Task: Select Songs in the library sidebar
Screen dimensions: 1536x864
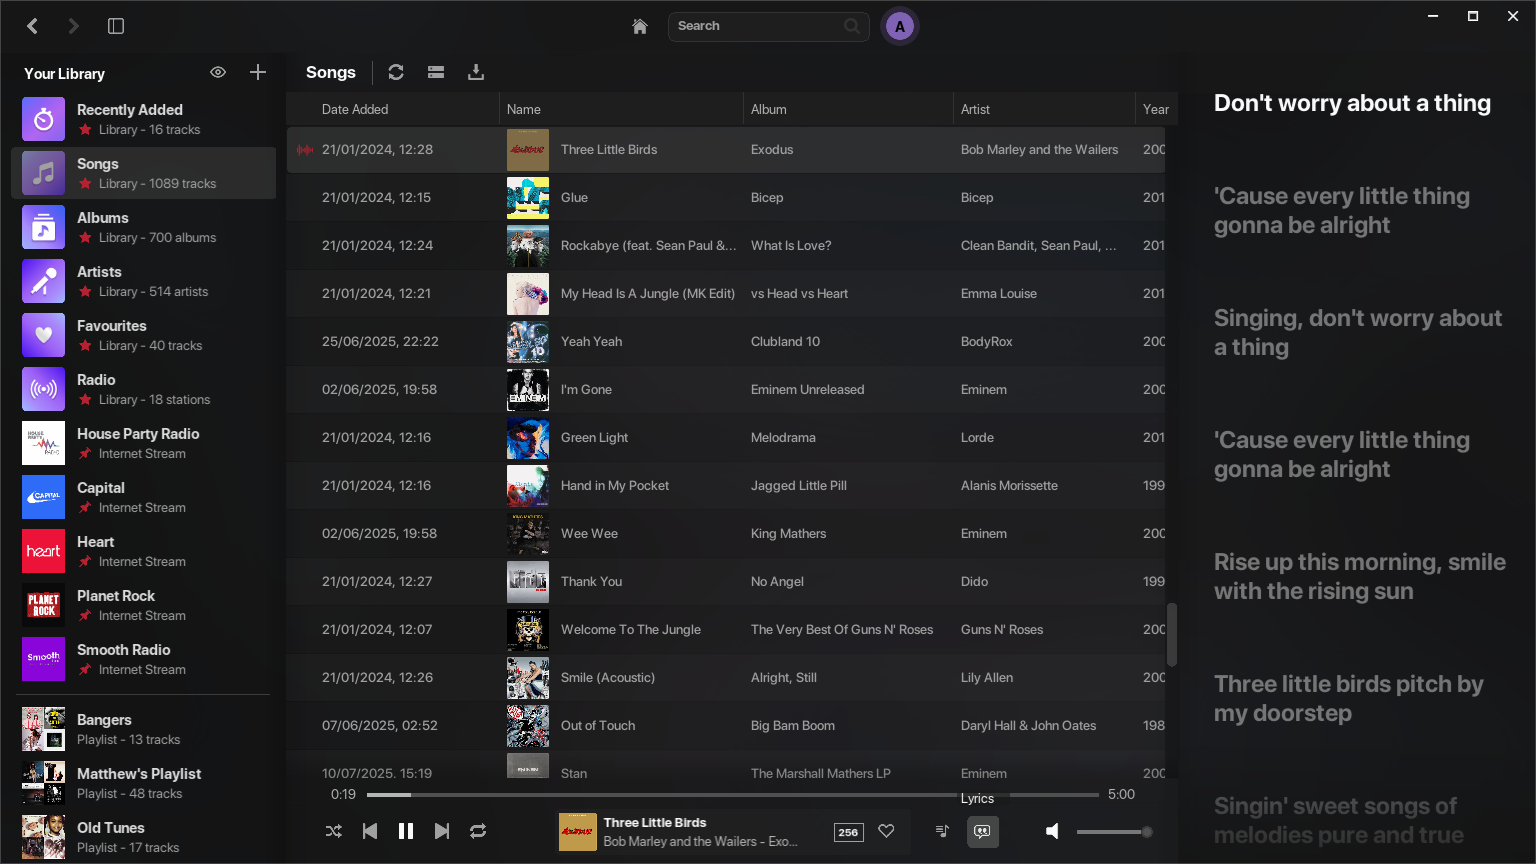Action: point(144,173)
